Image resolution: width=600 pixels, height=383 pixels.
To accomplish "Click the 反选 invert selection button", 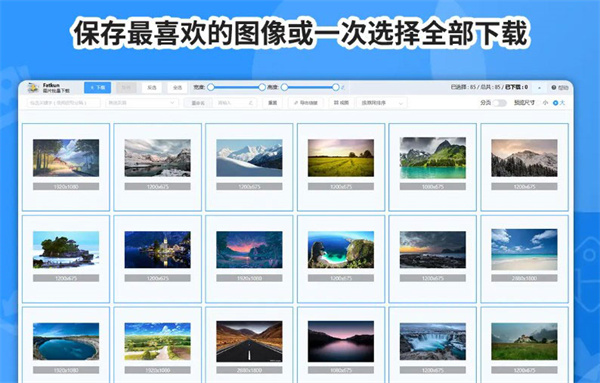I will [152, 88].
